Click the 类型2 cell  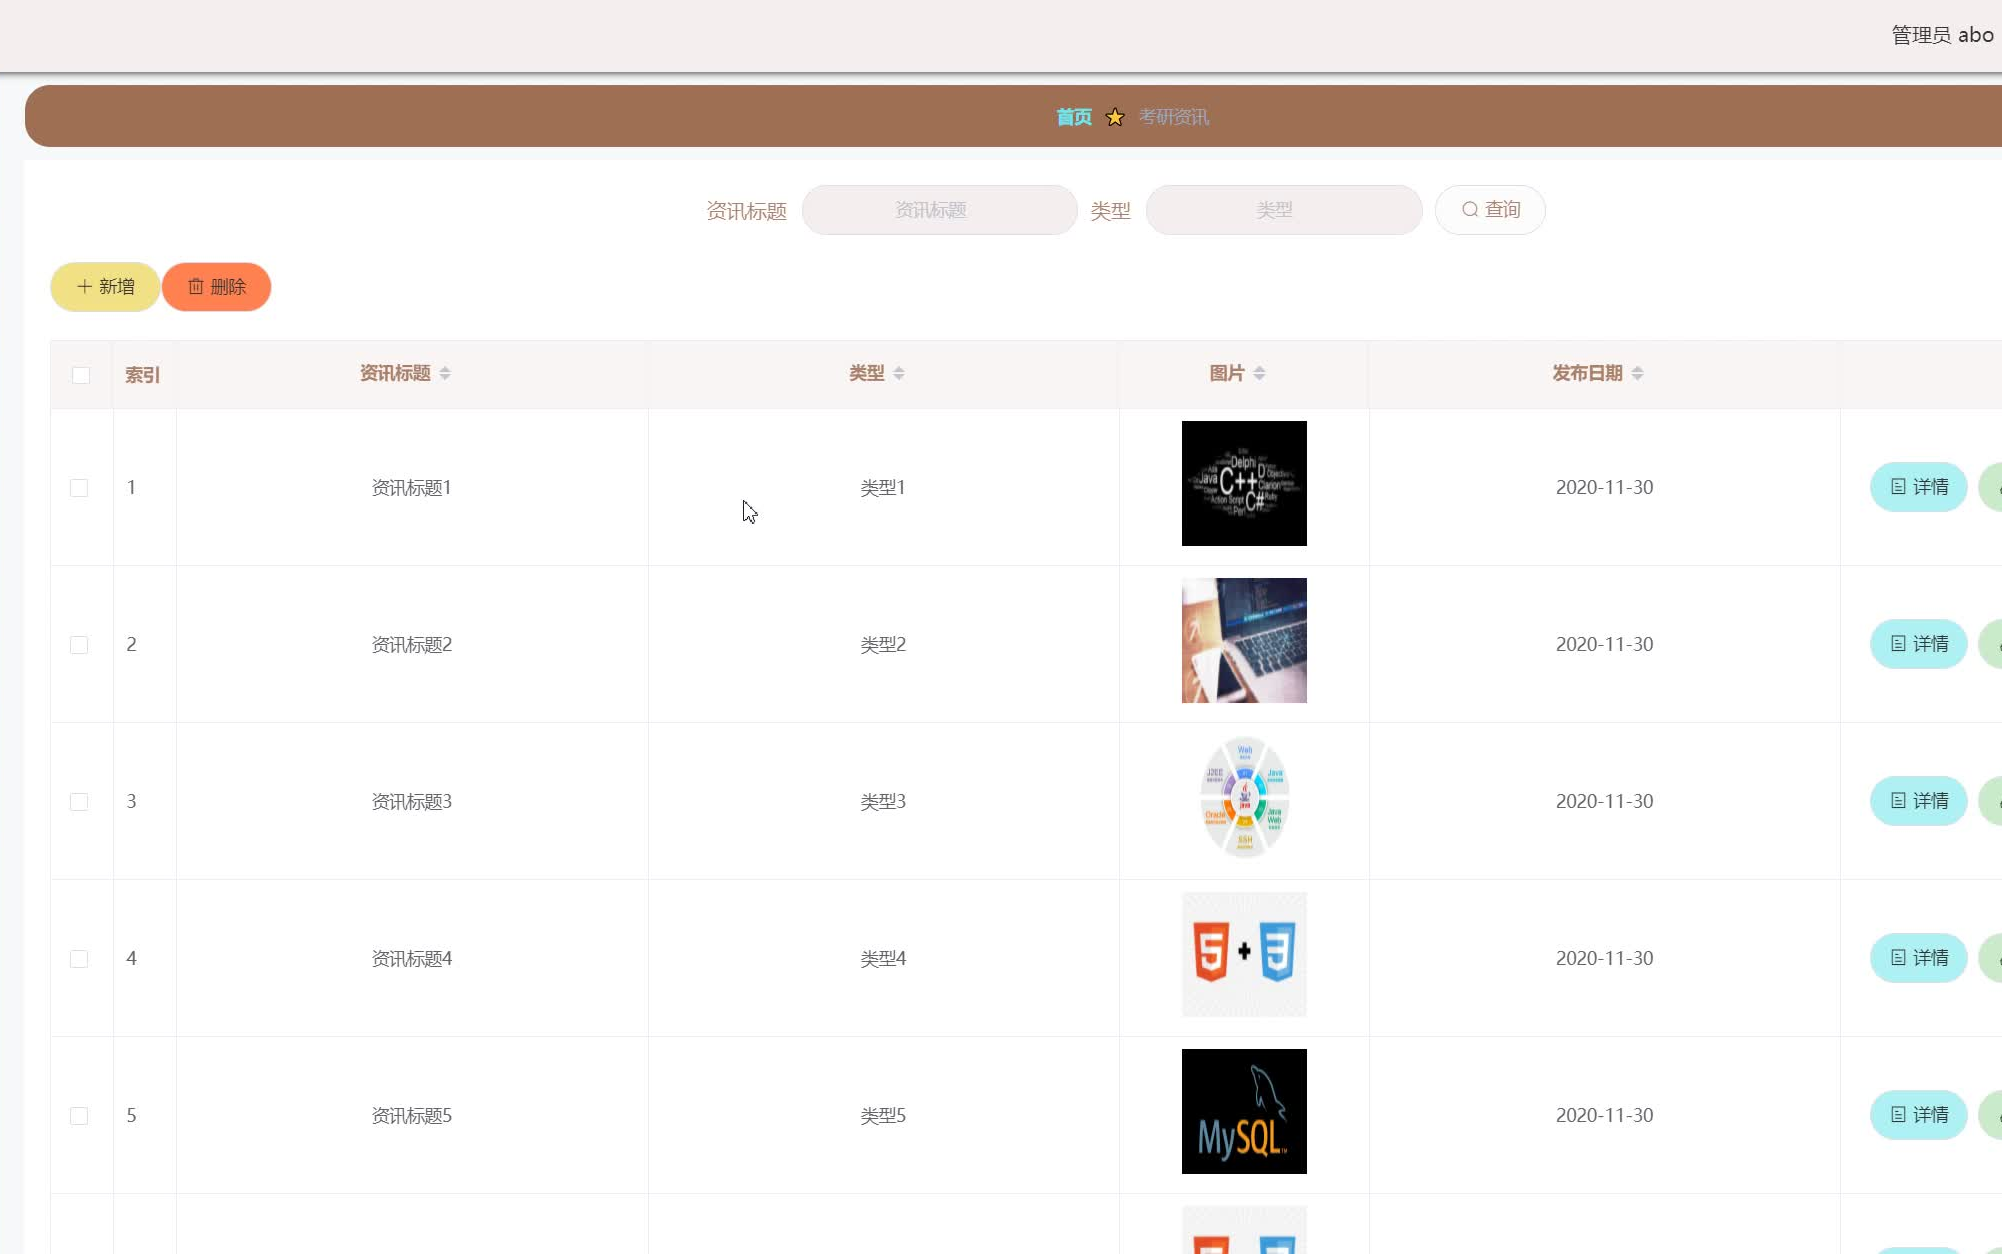(883, 645)
